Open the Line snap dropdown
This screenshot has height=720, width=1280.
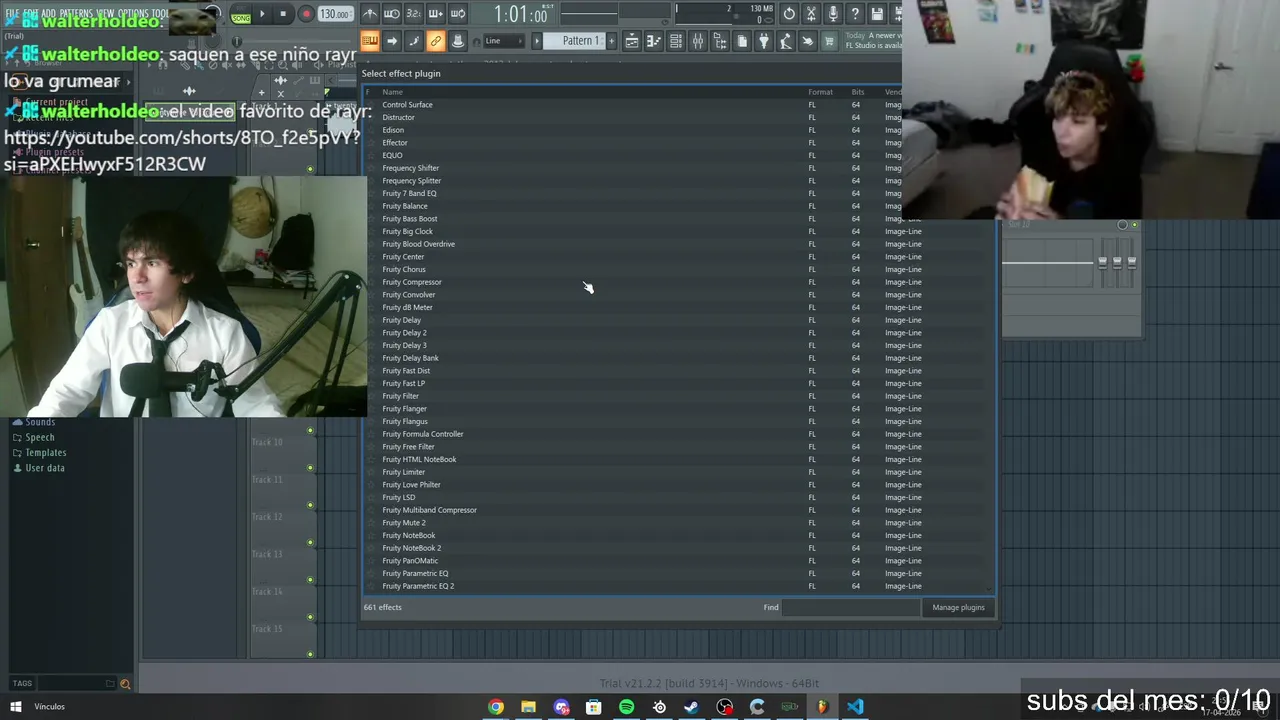tap(504, 41)
